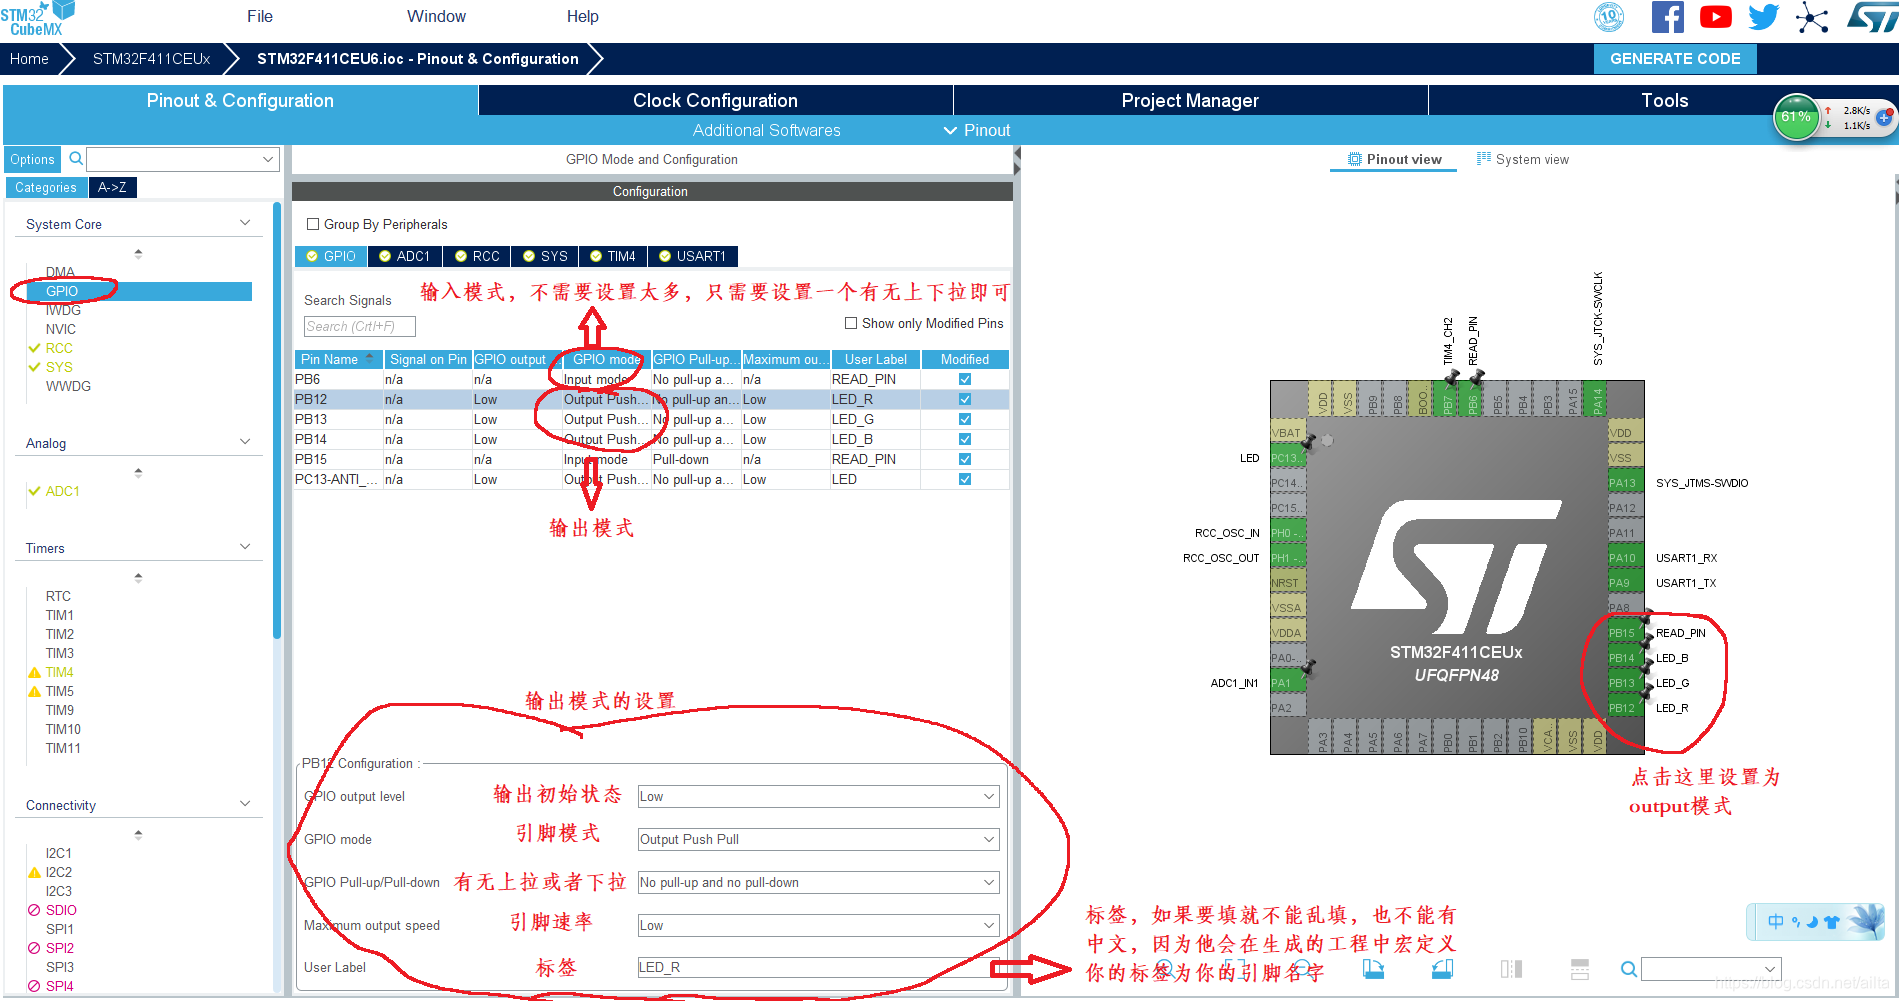This screenshot has width=1899, height=1001.
Task: Go to Home breadcrumb
Action: [29, 59]
